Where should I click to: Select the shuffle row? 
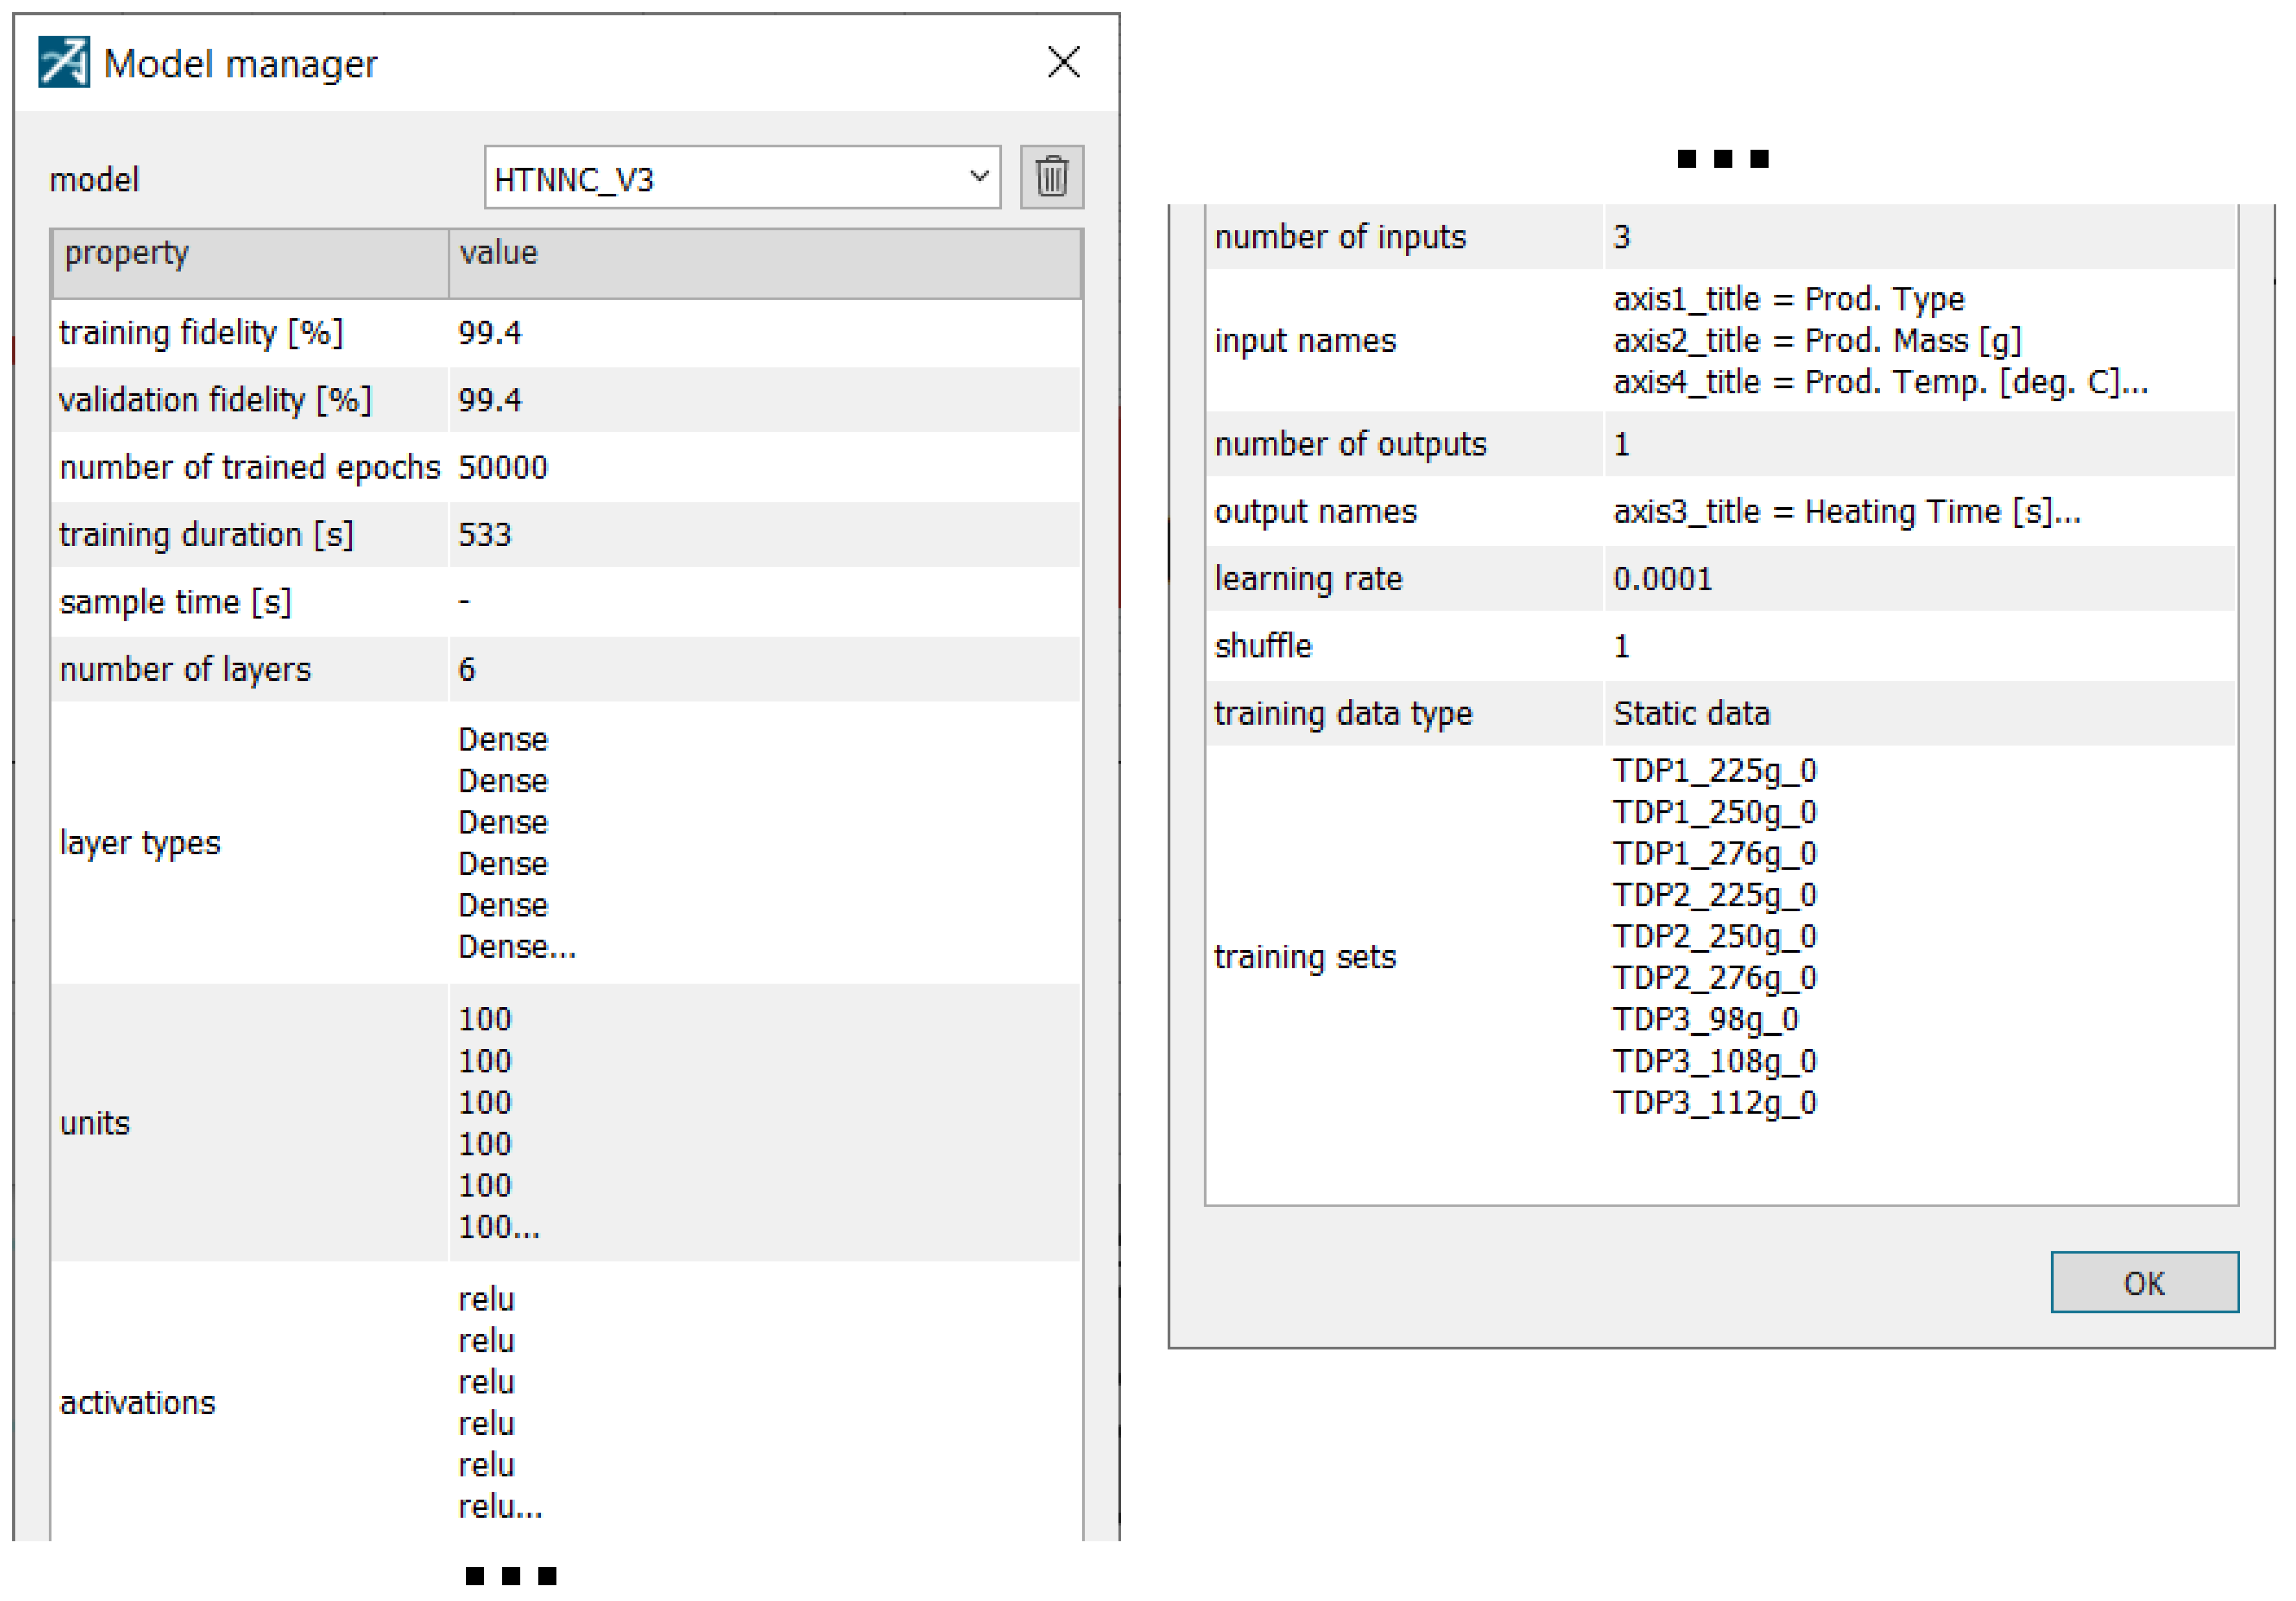[1262, 646]
